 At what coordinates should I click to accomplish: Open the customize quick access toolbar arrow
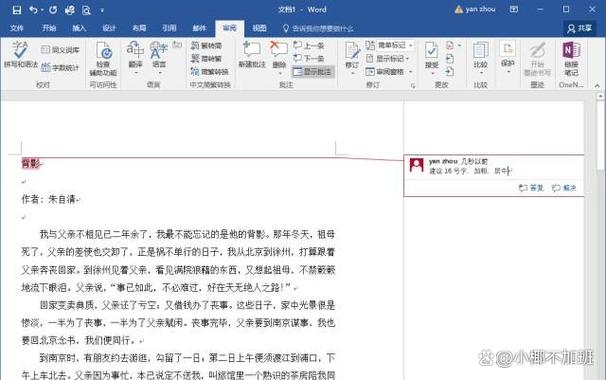click(102, 10)
